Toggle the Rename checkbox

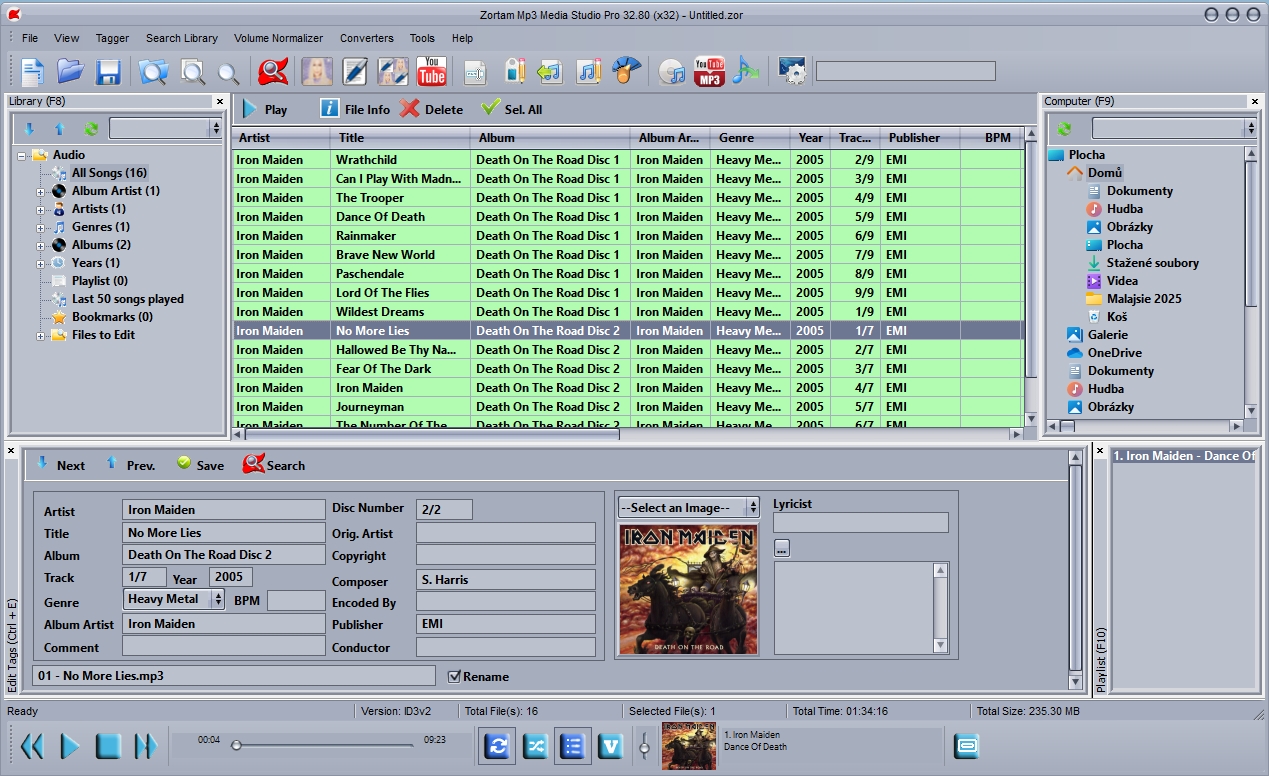tap(455, 676)
